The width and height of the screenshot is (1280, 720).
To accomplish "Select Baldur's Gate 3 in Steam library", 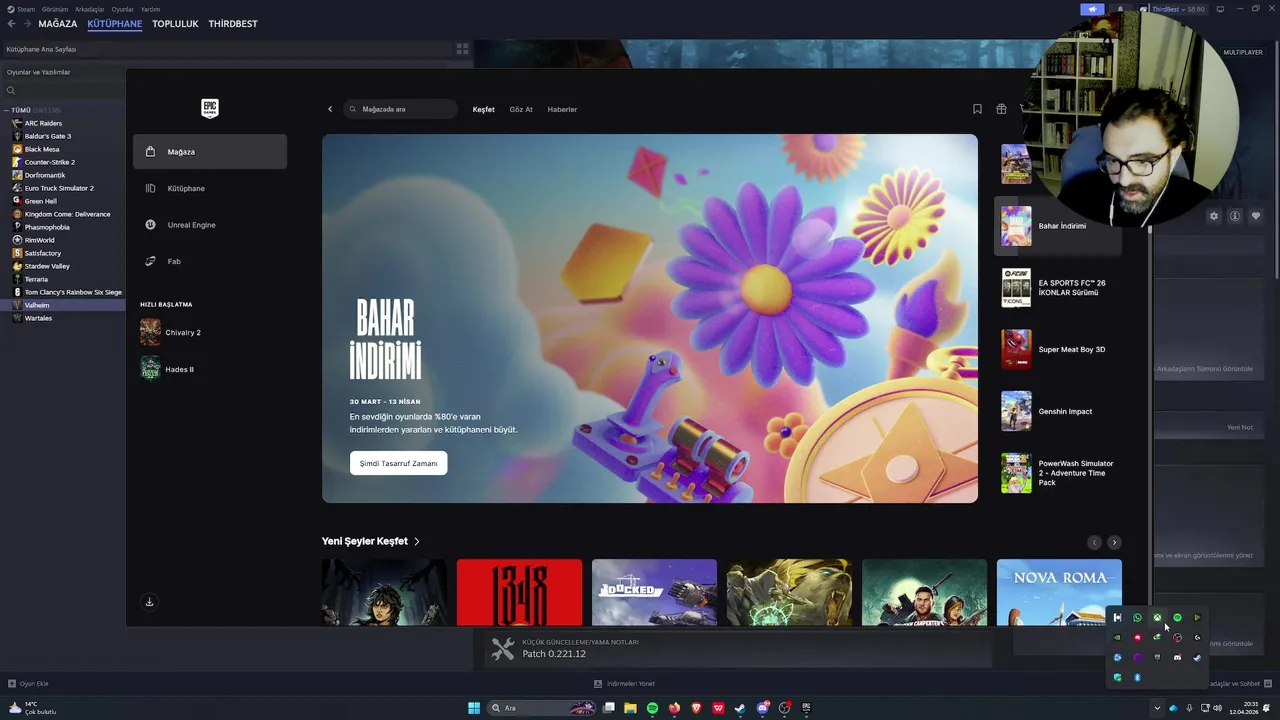I will 48,136.
